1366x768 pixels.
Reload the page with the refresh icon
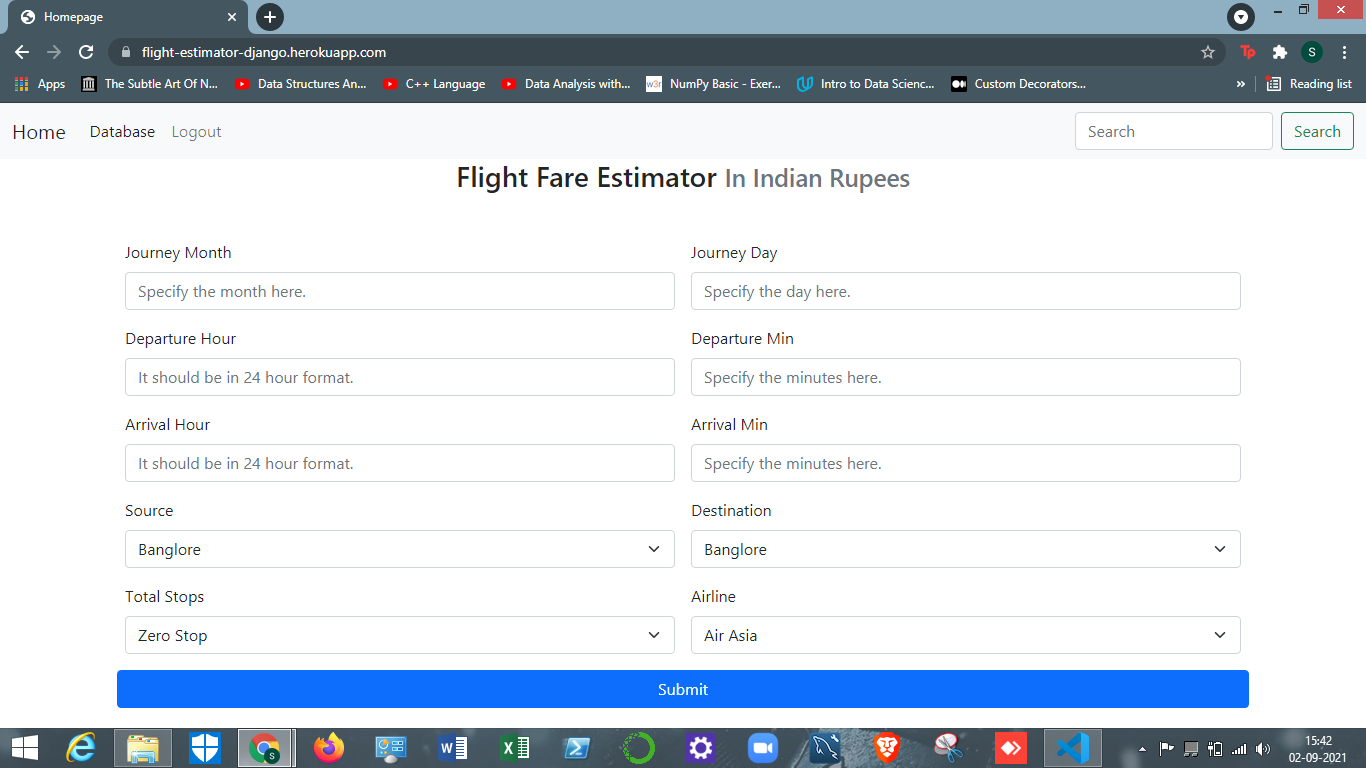pyautogui.click(x=86, y=52)
